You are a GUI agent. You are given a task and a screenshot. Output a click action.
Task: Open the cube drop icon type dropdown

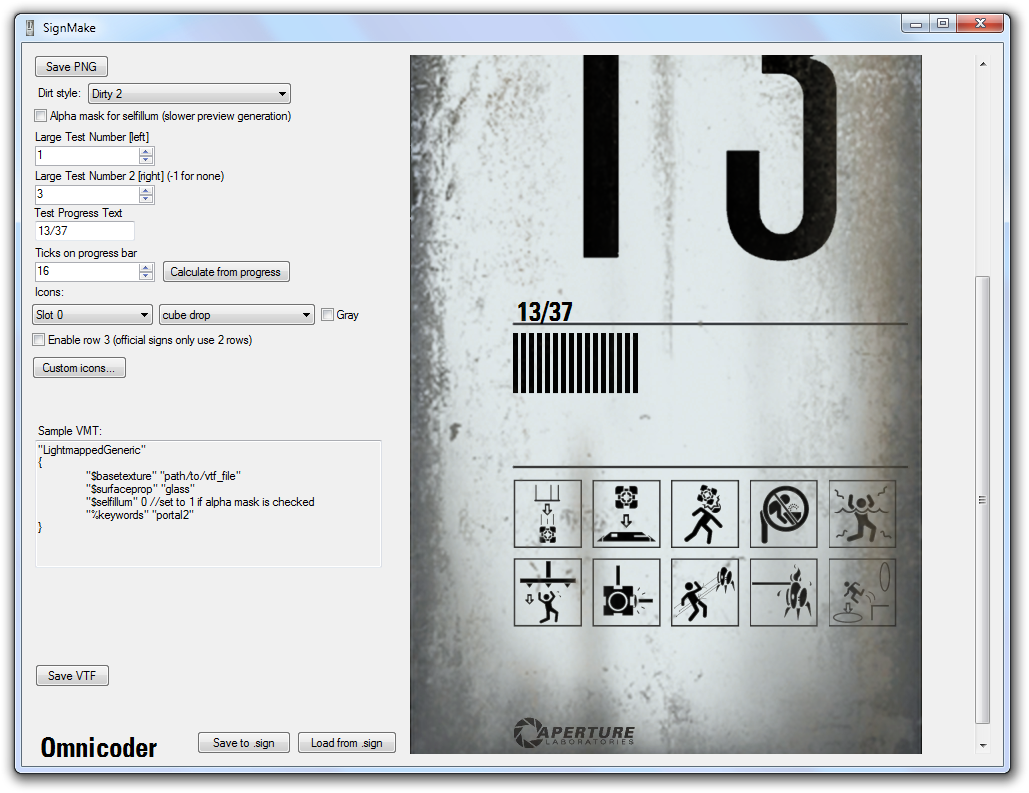click(x=236, y=314)
